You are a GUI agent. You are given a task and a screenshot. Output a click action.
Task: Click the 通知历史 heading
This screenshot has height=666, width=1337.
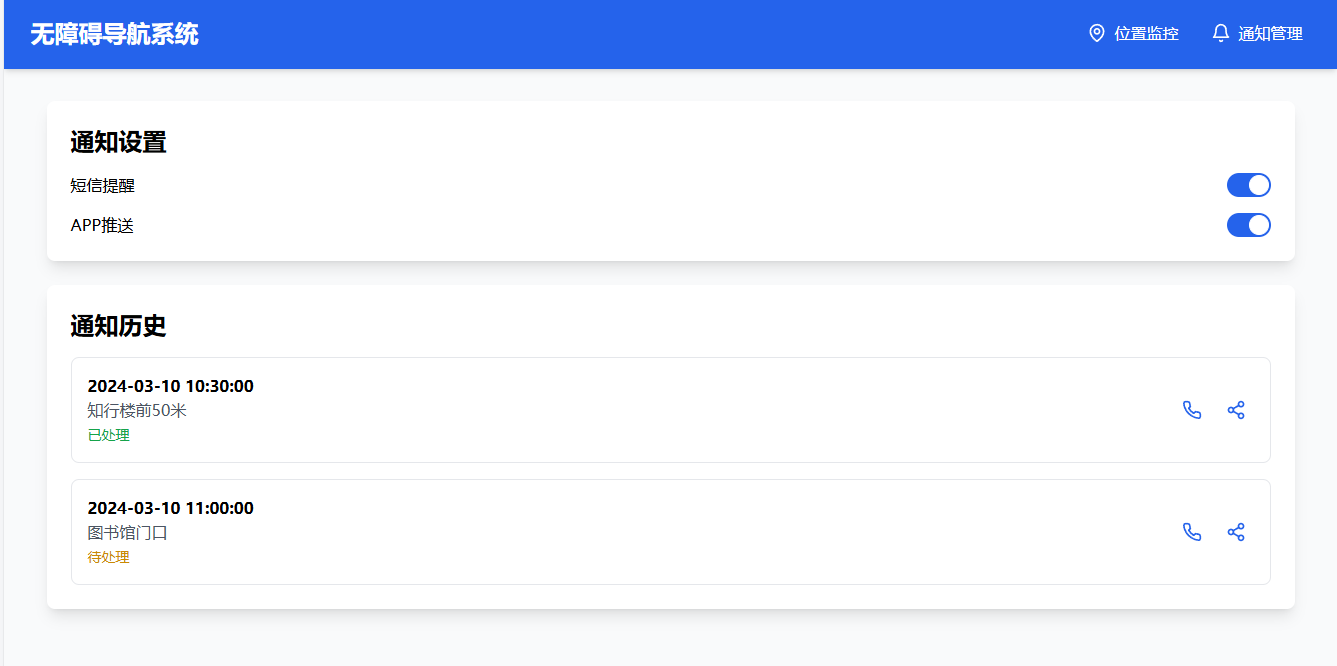tap(118, 326)
